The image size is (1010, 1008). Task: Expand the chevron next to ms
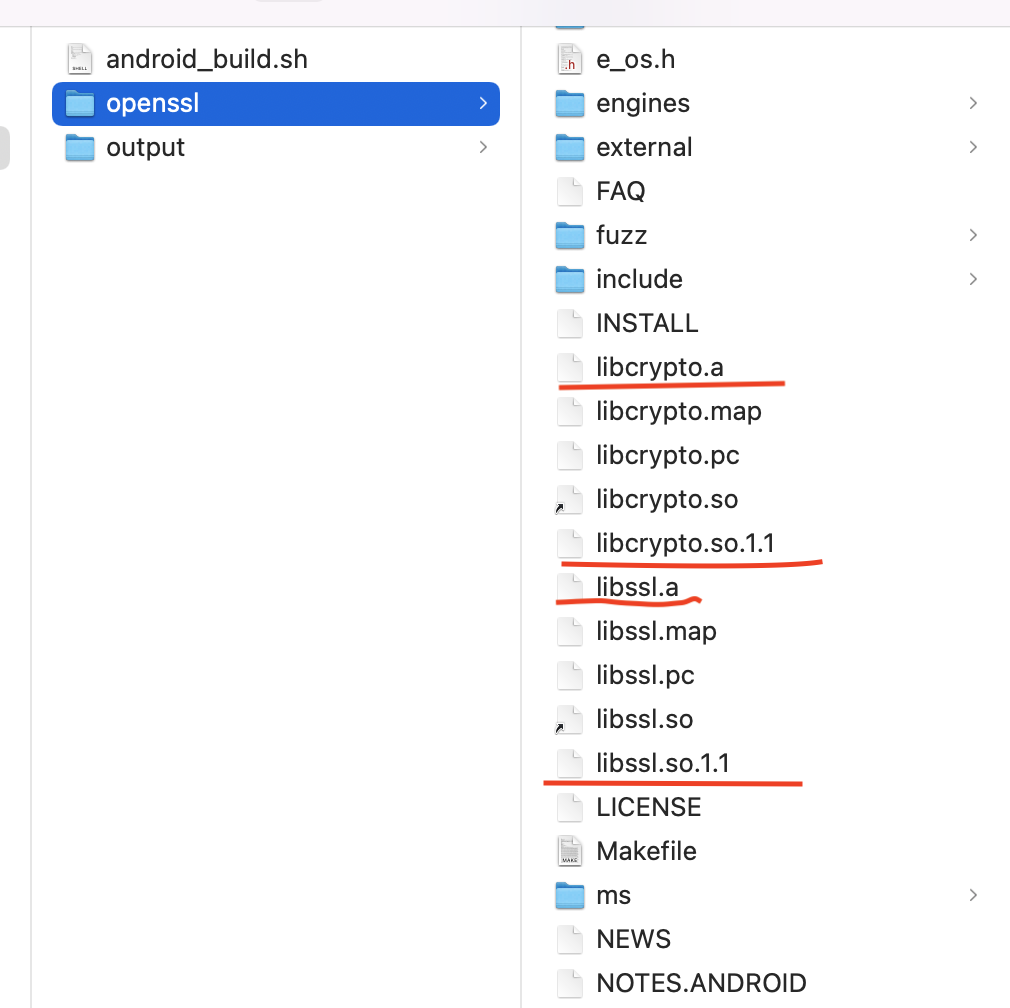click(x=972, y=895)
